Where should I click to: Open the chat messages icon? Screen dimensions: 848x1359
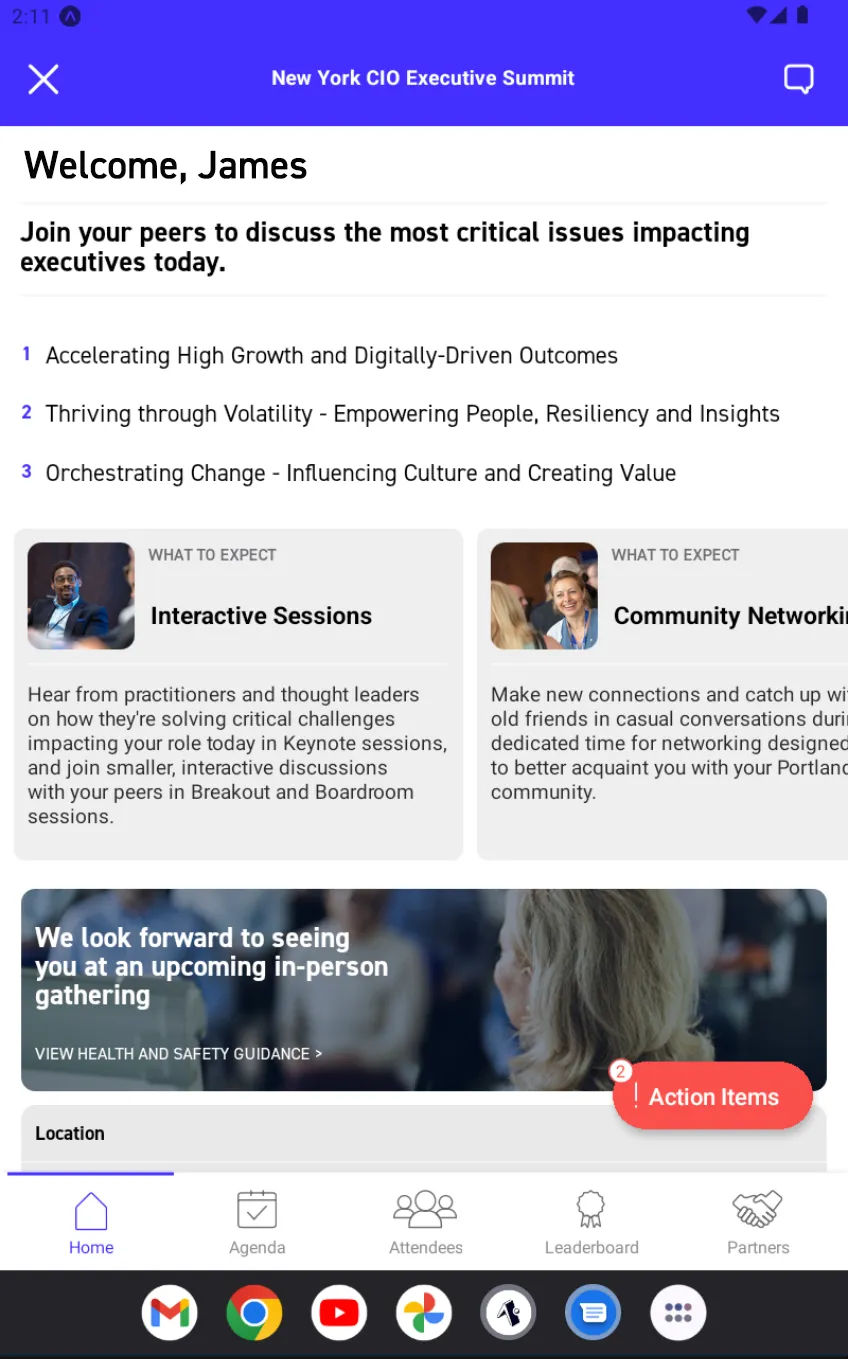(798, 79)
